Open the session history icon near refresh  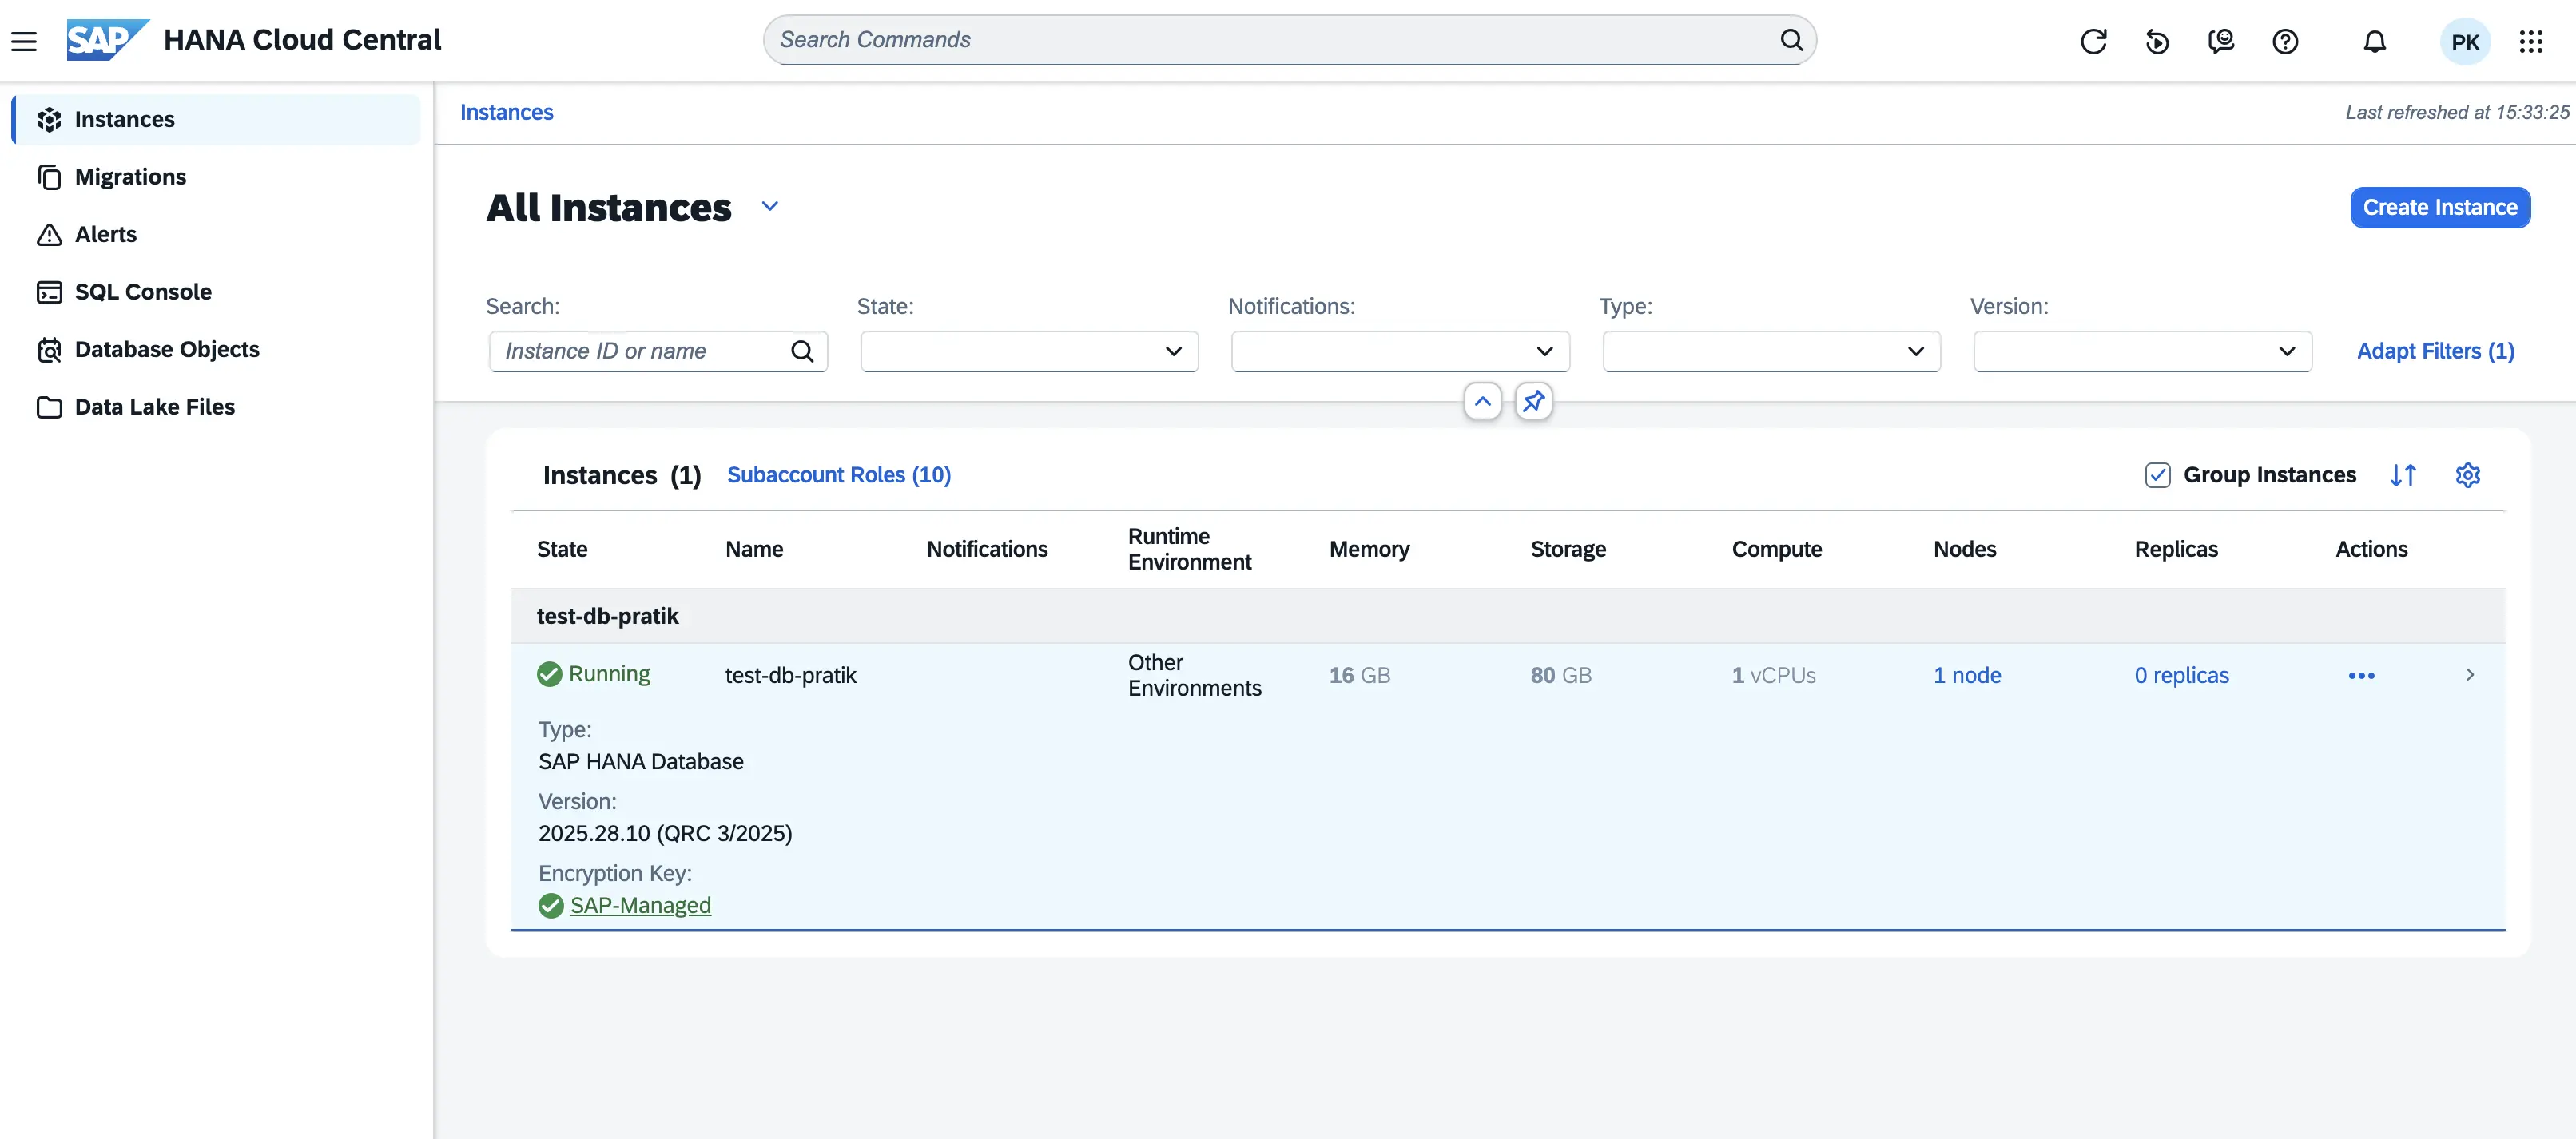2158,41
